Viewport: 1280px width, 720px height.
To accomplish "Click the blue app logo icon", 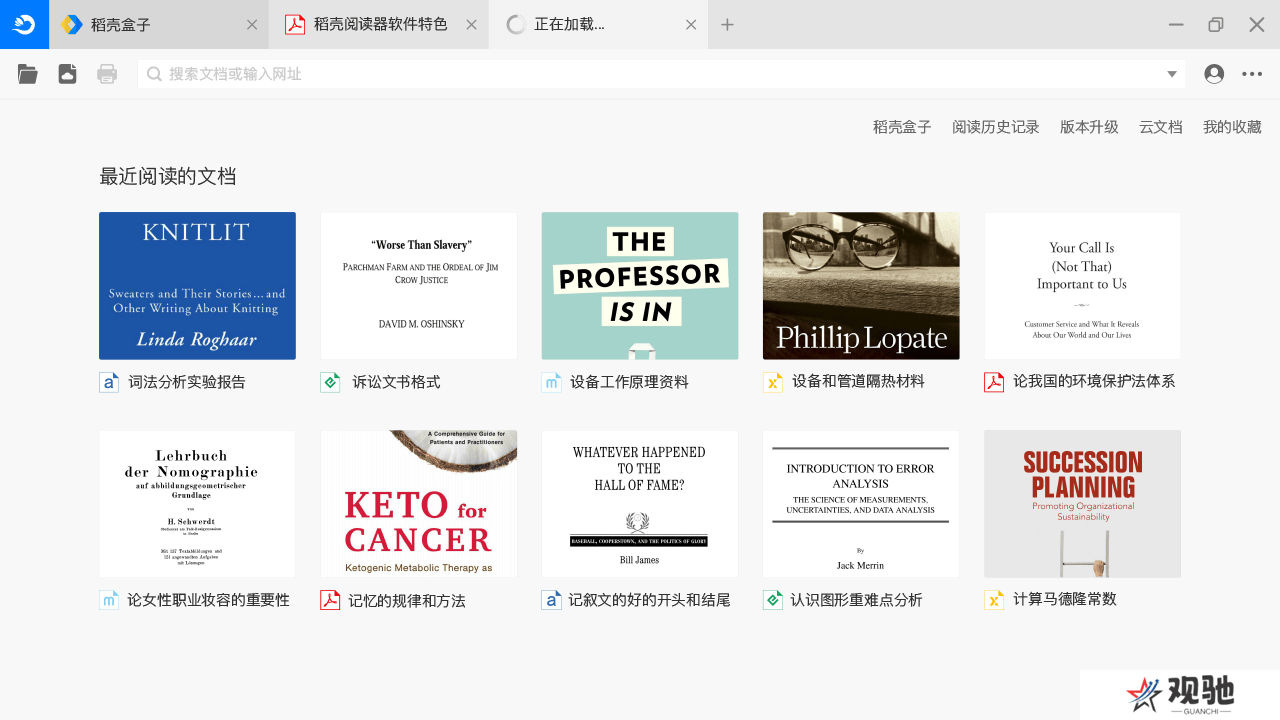I will coord(24,24).
